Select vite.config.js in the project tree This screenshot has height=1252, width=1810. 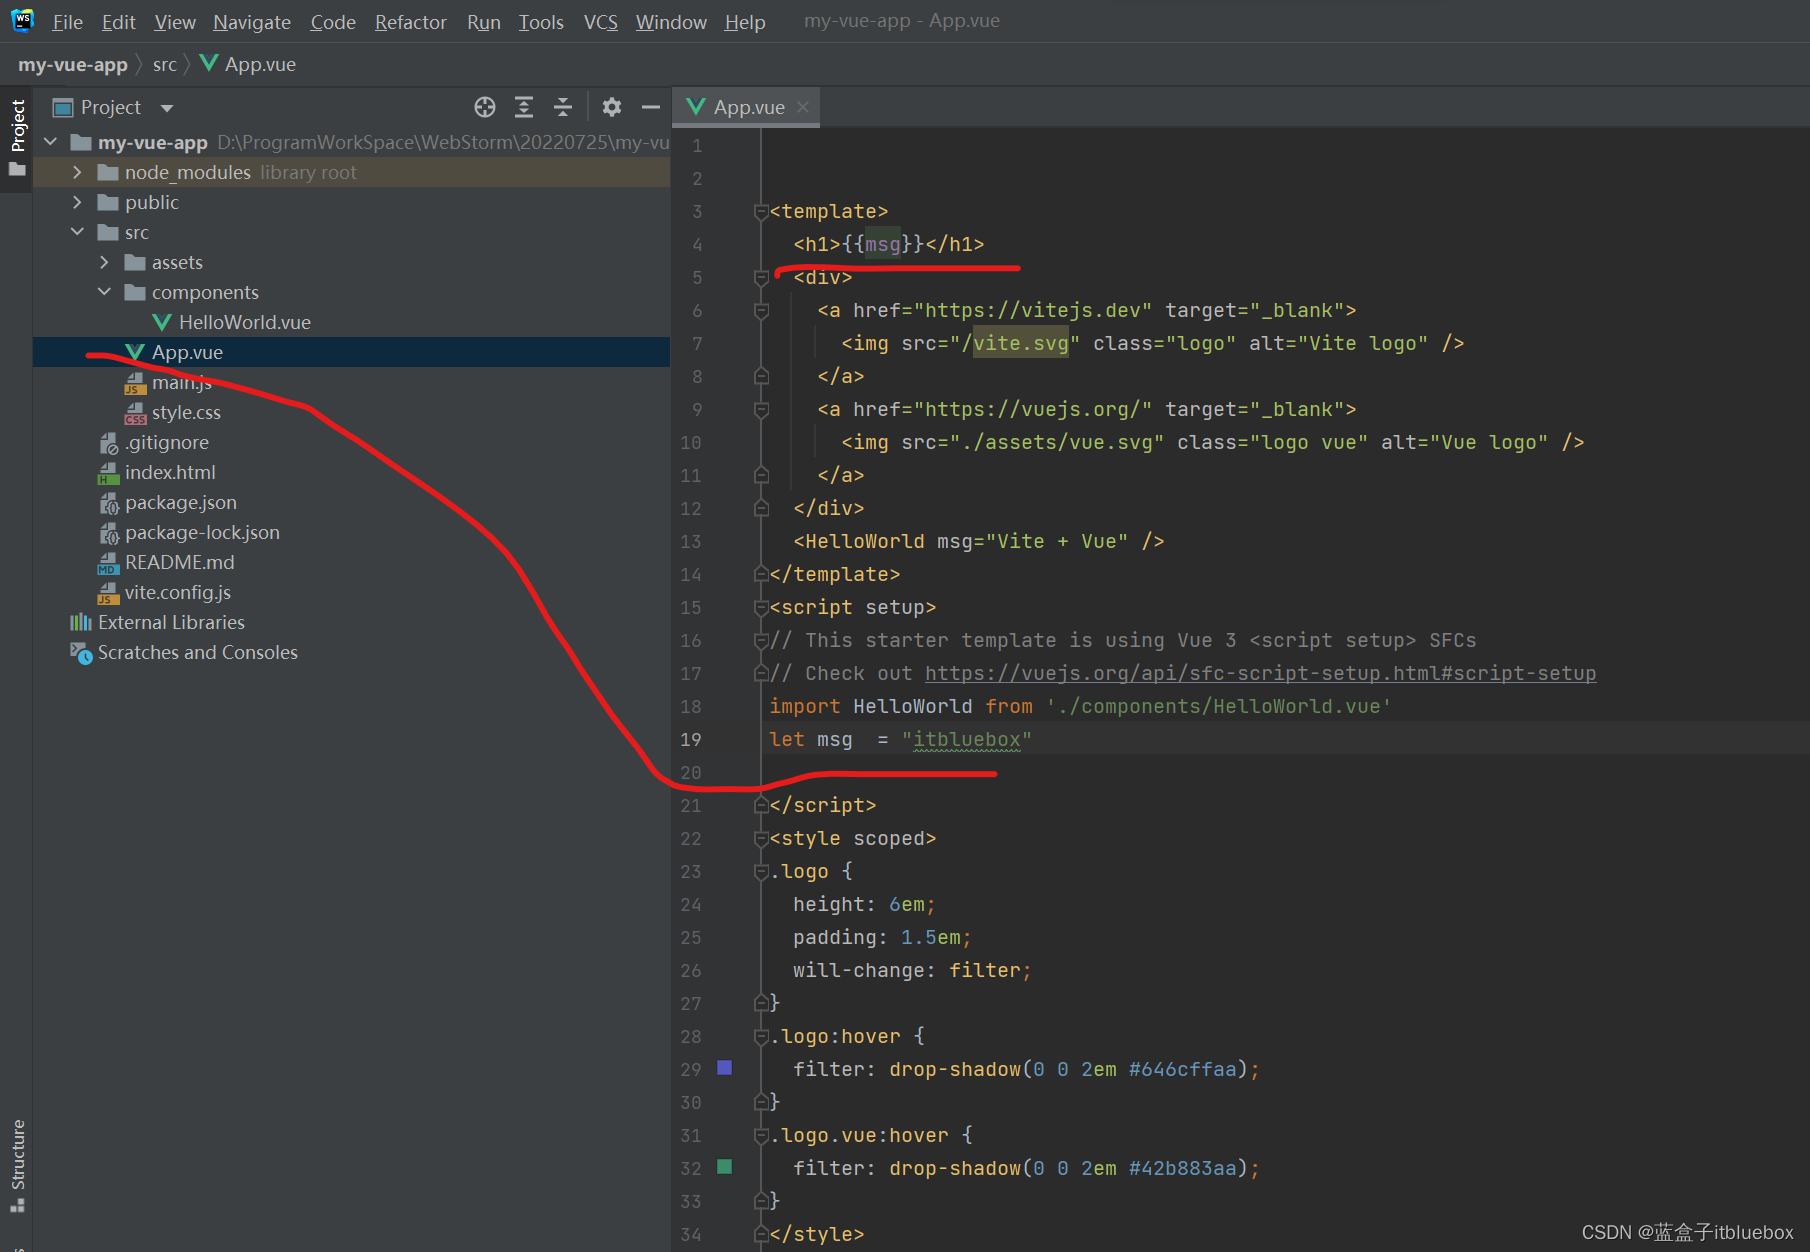[178, 592]
